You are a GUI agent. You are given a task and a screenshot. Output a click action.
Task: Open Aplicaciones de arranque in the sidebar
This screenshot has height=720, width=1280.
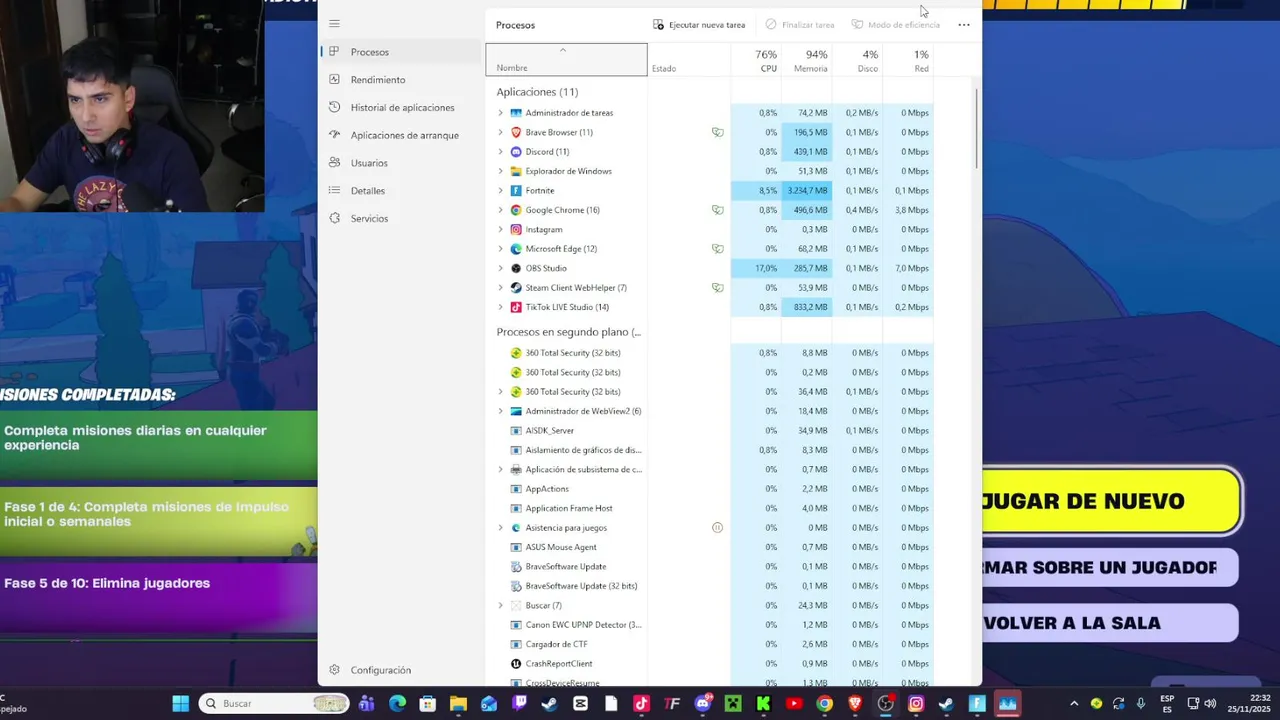tap(400, 135)
